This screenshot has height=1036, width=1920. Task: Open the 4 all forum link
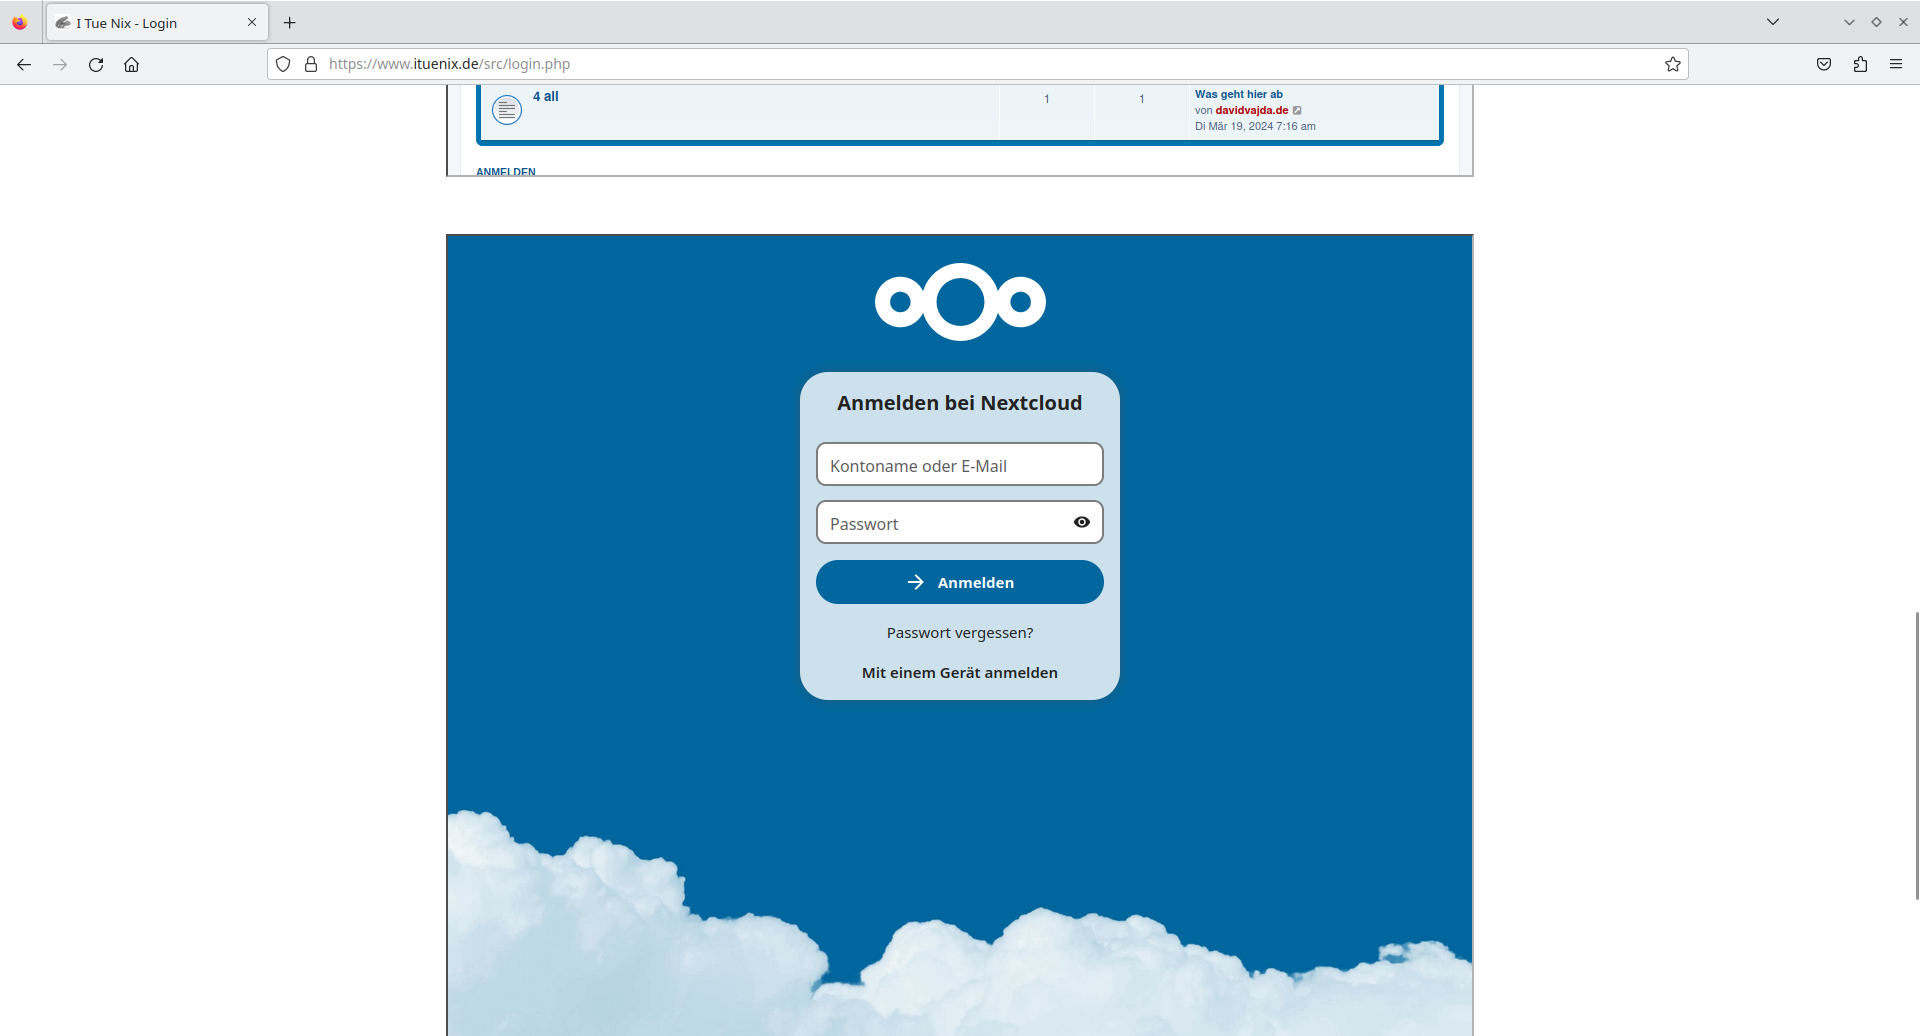coord(545,97)
